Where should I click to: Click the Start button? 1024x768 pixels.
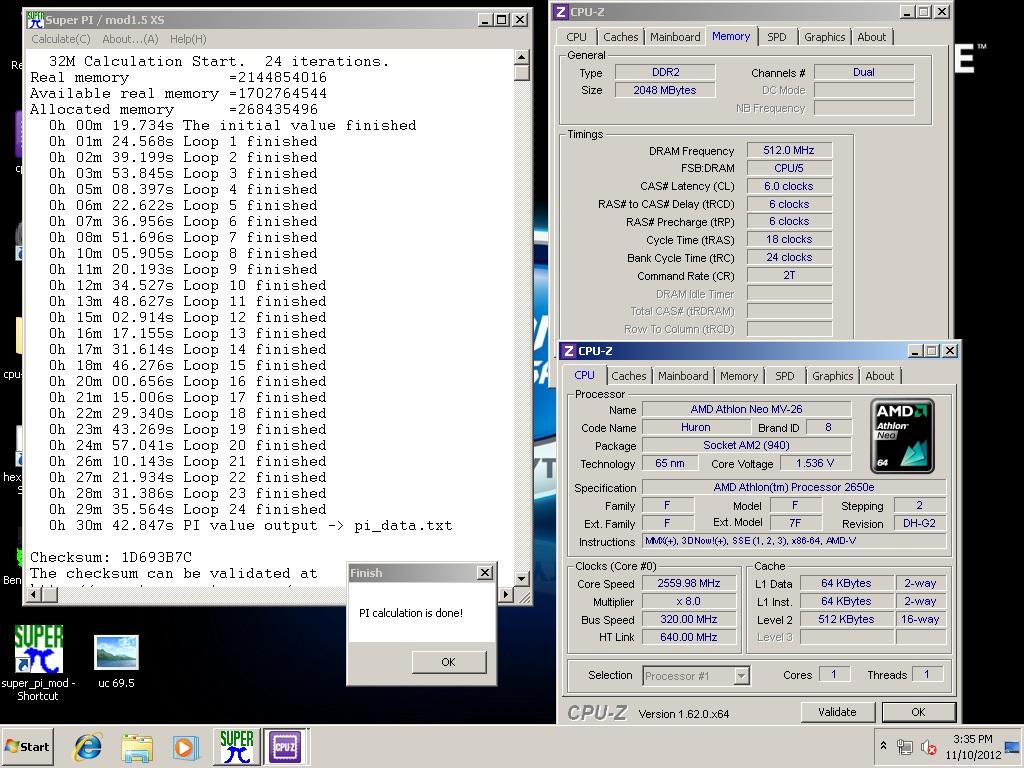[x=27, y=746]
